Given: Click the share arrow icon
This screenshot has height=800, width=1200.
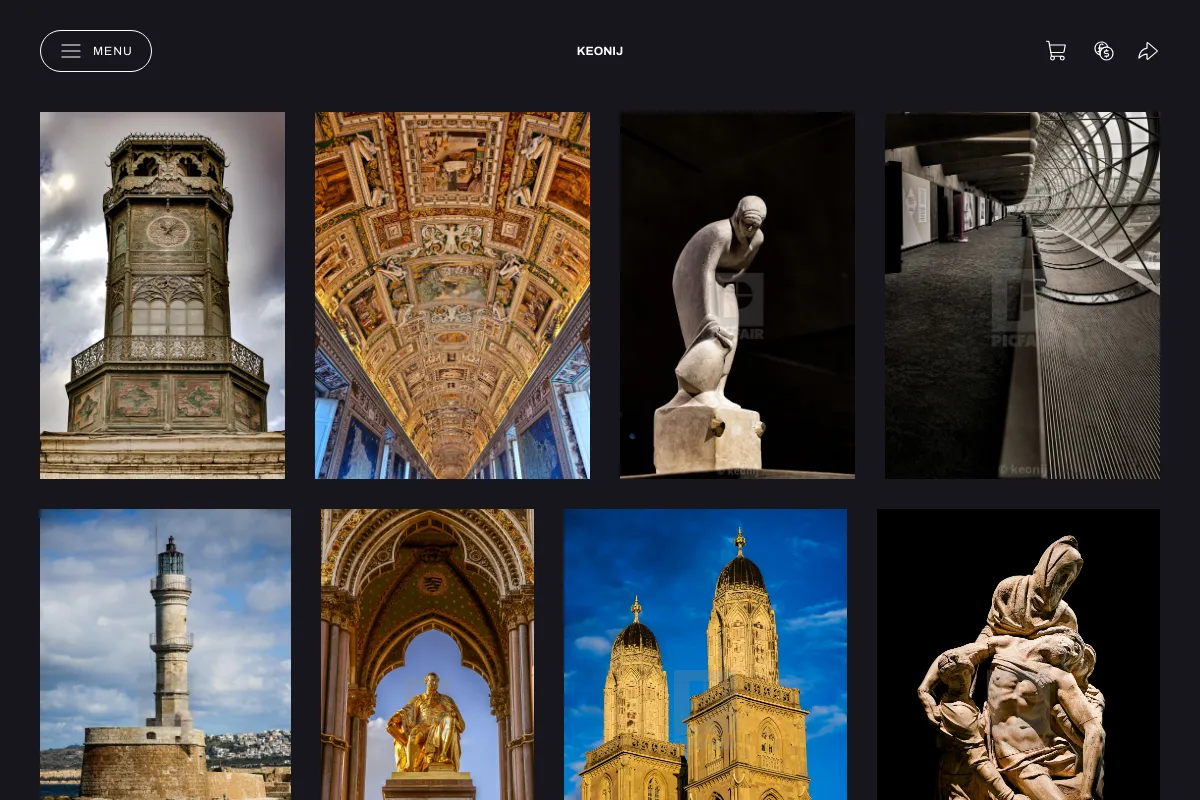Looking at the screenshot, I should [x=1148, y=51].
